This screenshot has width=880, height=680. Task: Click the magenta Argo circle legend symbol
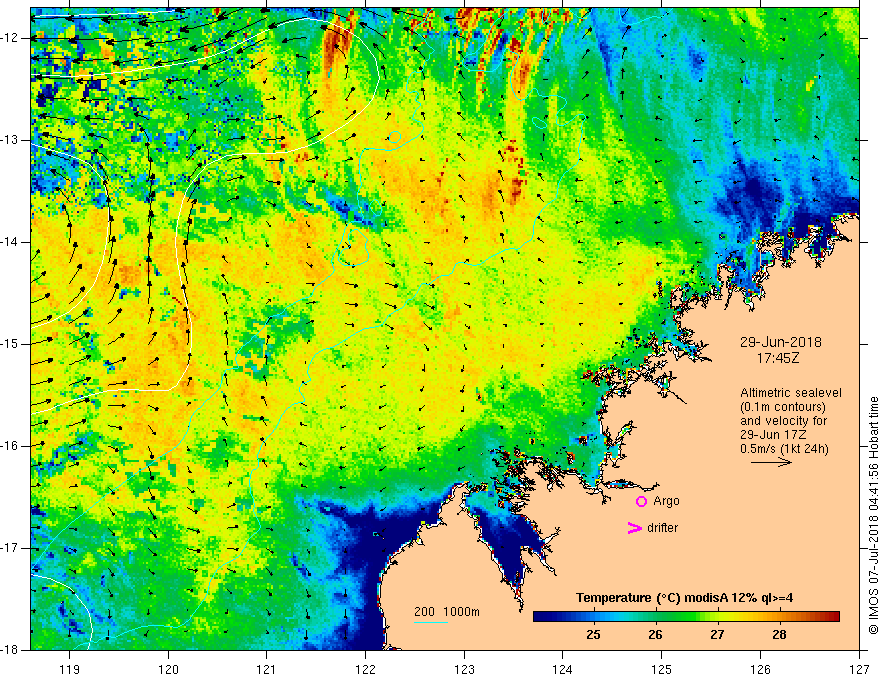(x=641, y=501)
